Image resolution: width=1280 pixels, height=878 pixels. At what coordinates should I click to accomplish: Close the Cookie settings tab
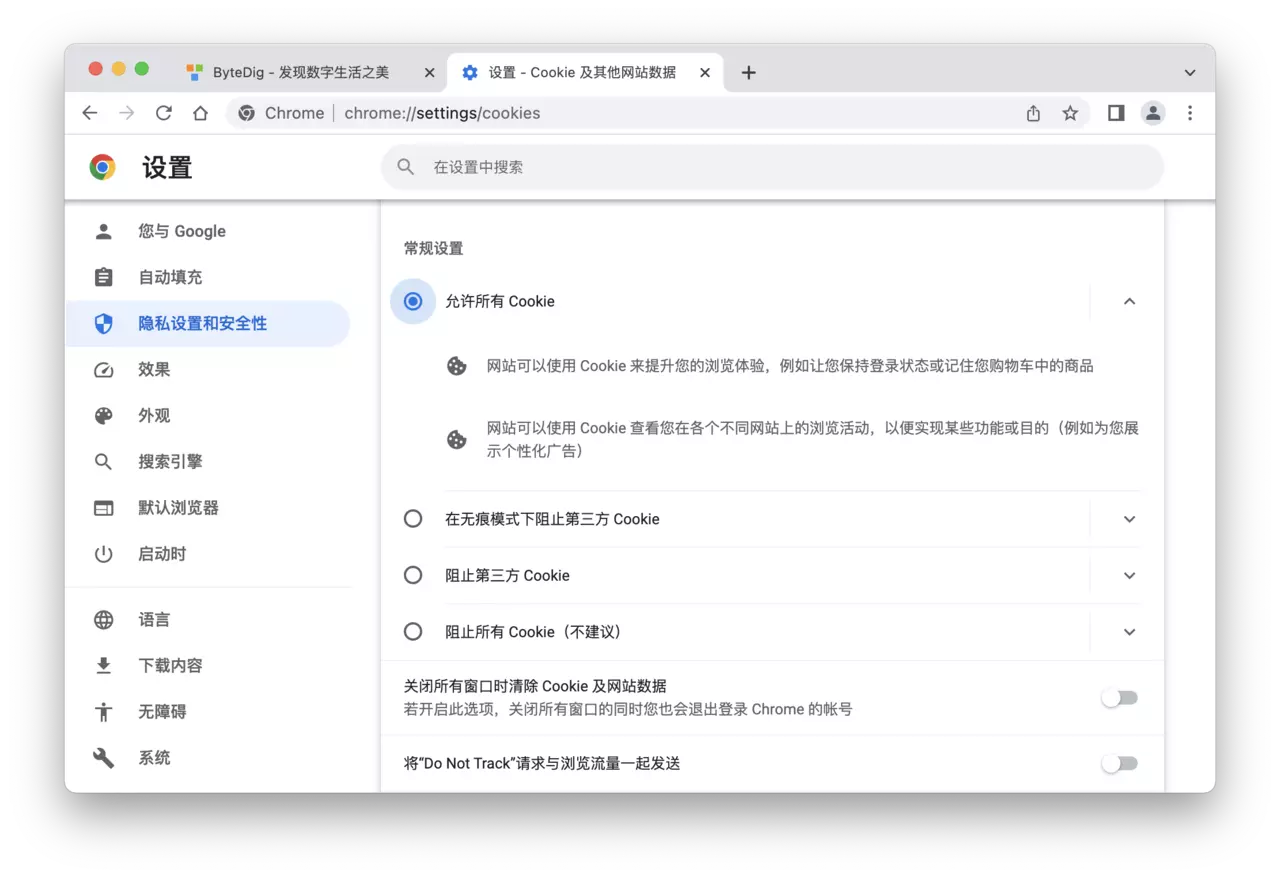click(705, 72)
